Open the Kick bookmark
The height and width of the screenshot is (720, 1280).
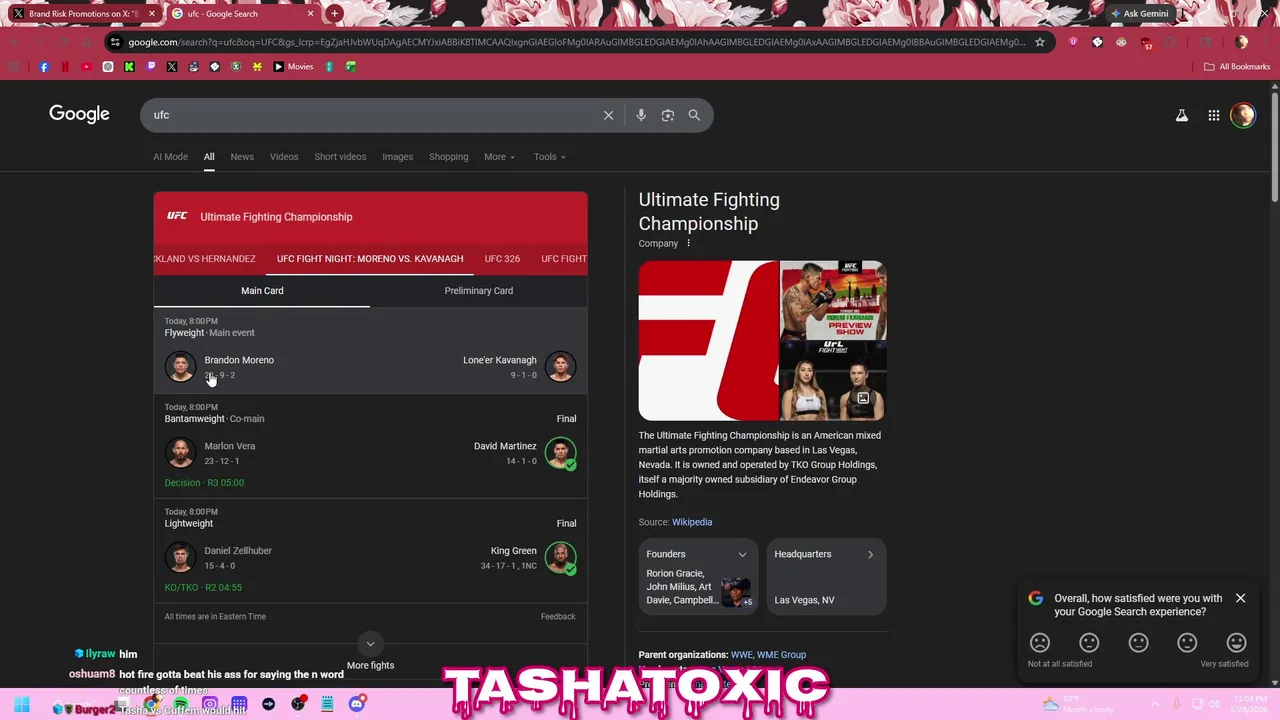coord(129,67)
